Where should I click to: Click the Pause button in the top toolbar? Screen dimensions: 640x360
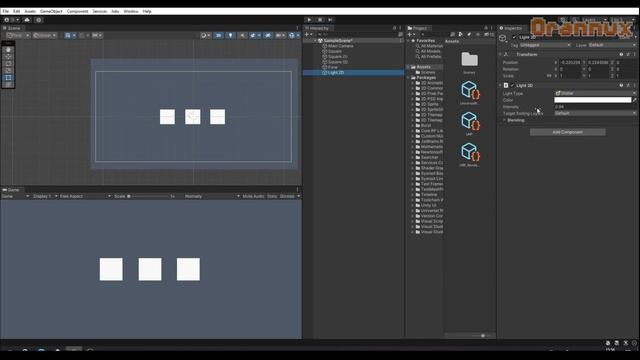point(320,20)
